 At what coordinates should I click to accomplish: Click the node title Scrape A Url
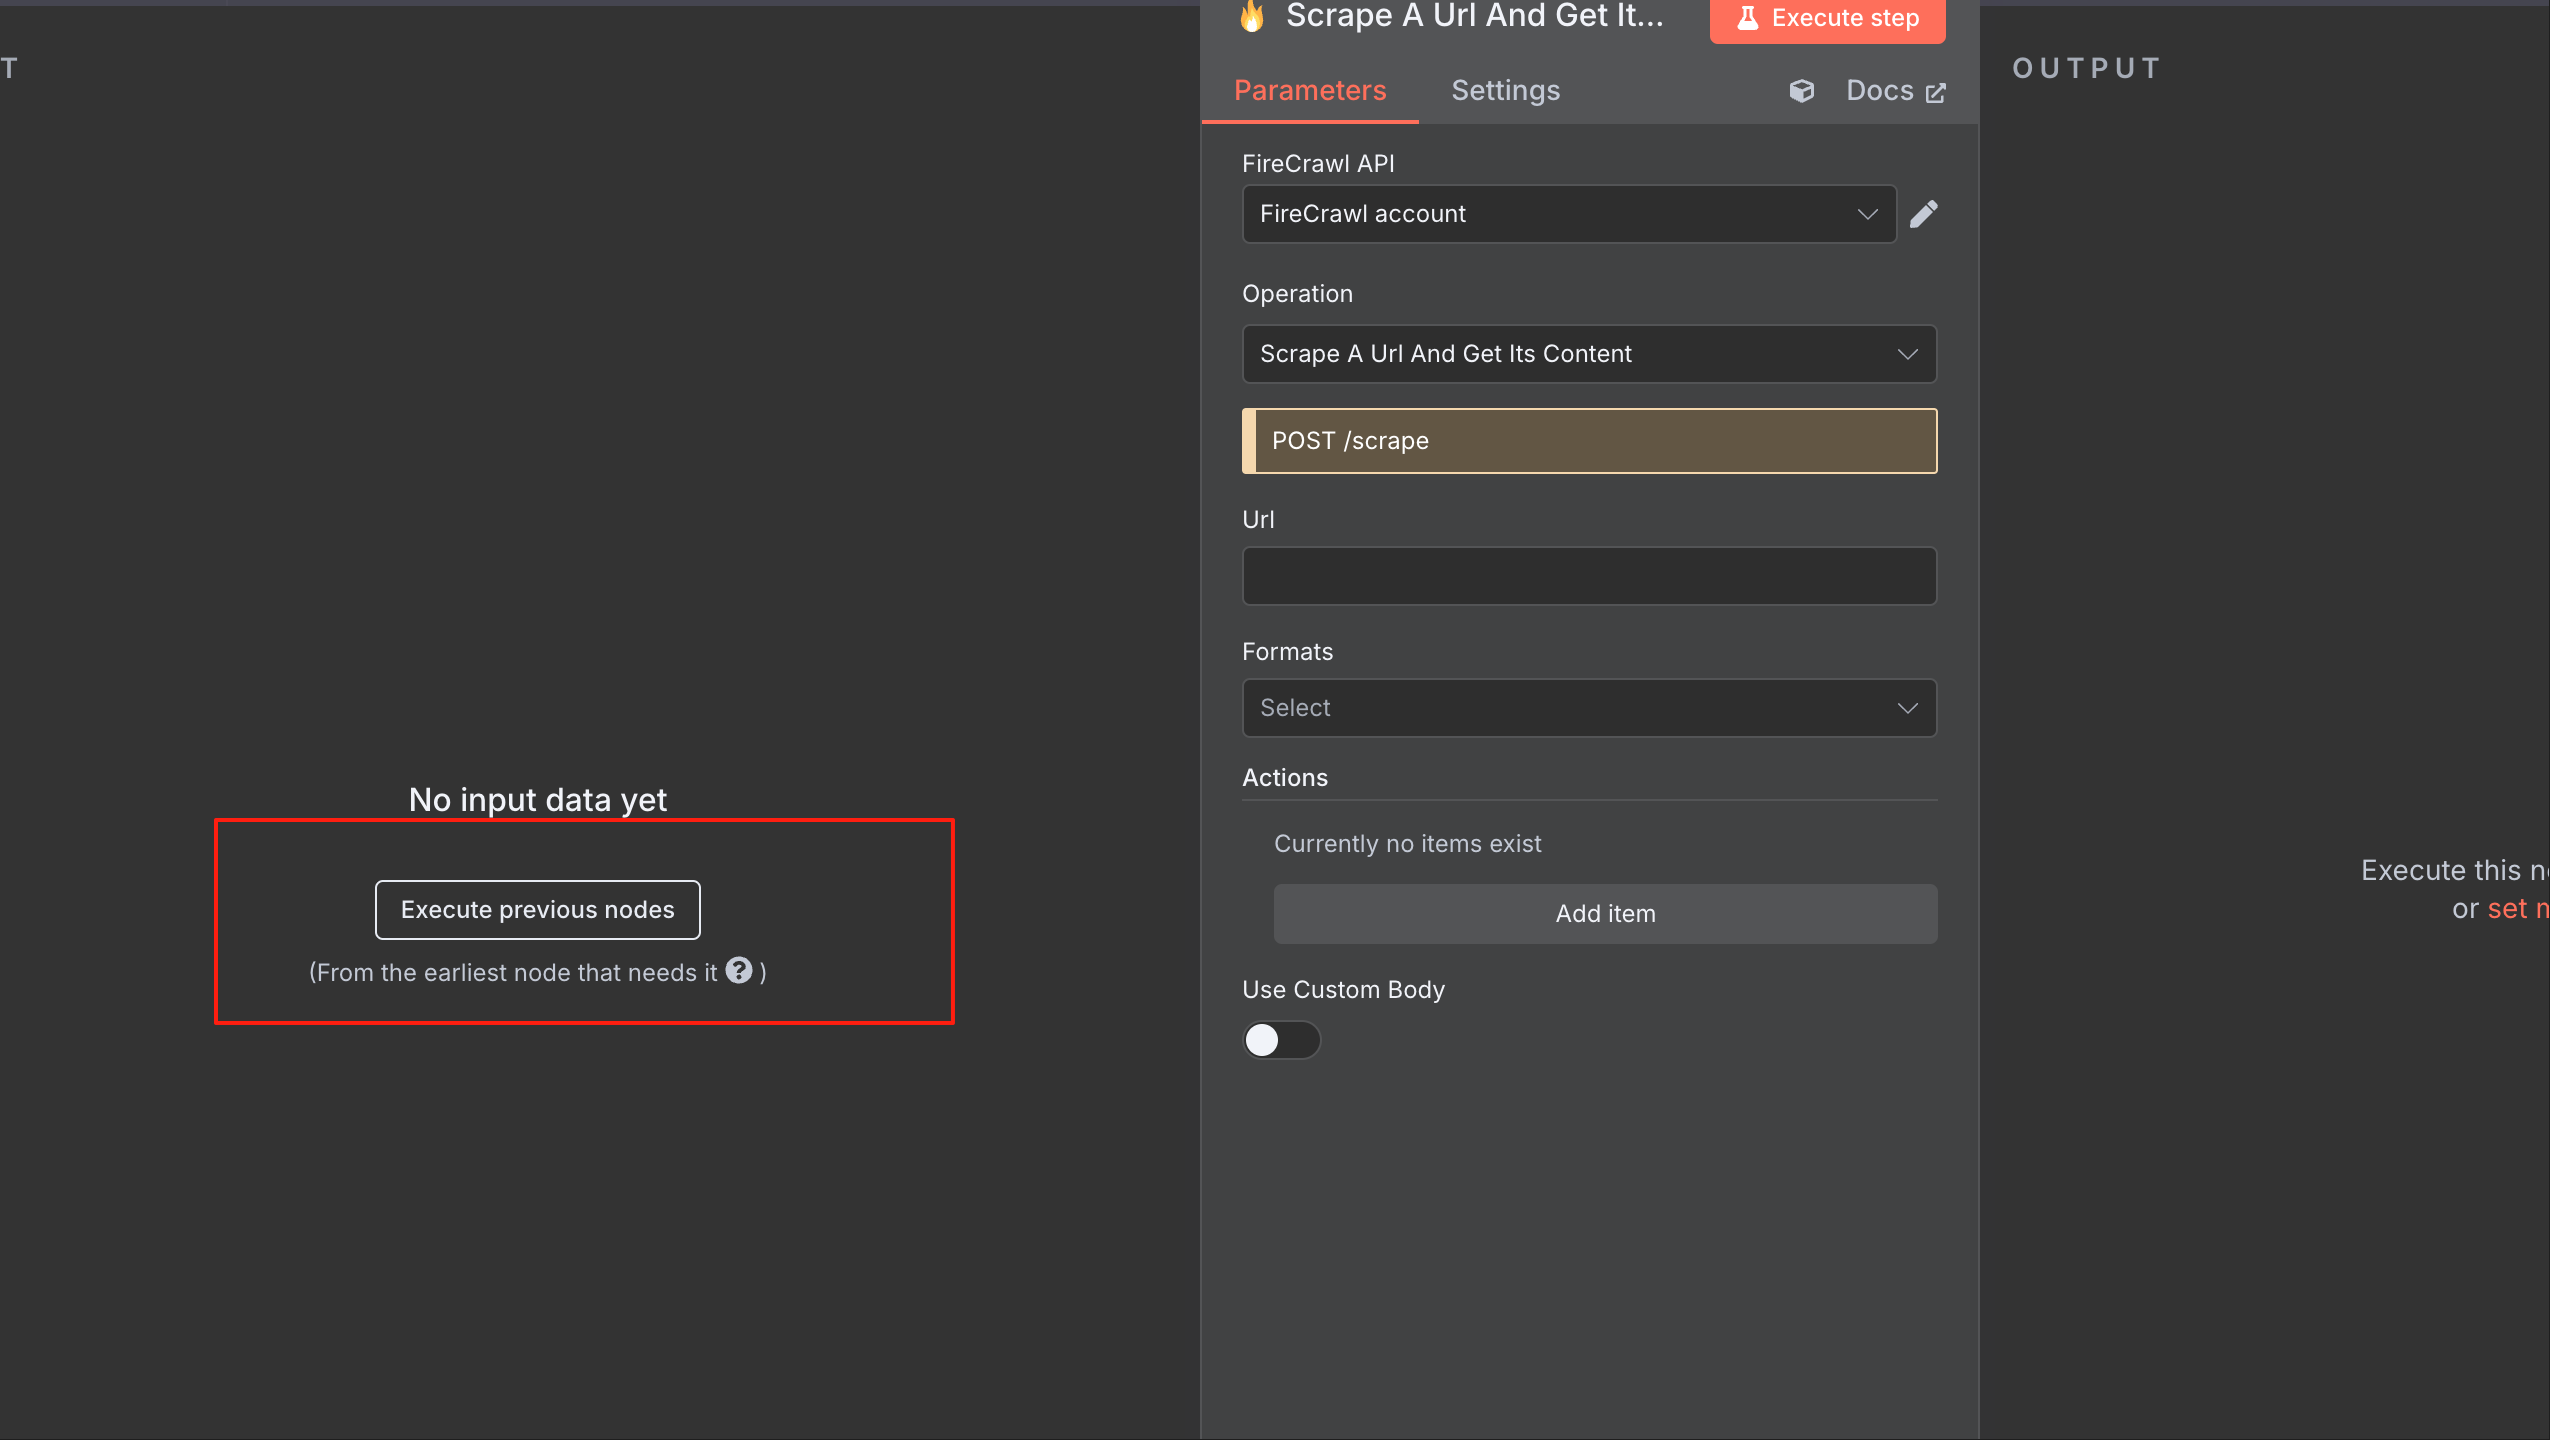[x=1473, y=16]
